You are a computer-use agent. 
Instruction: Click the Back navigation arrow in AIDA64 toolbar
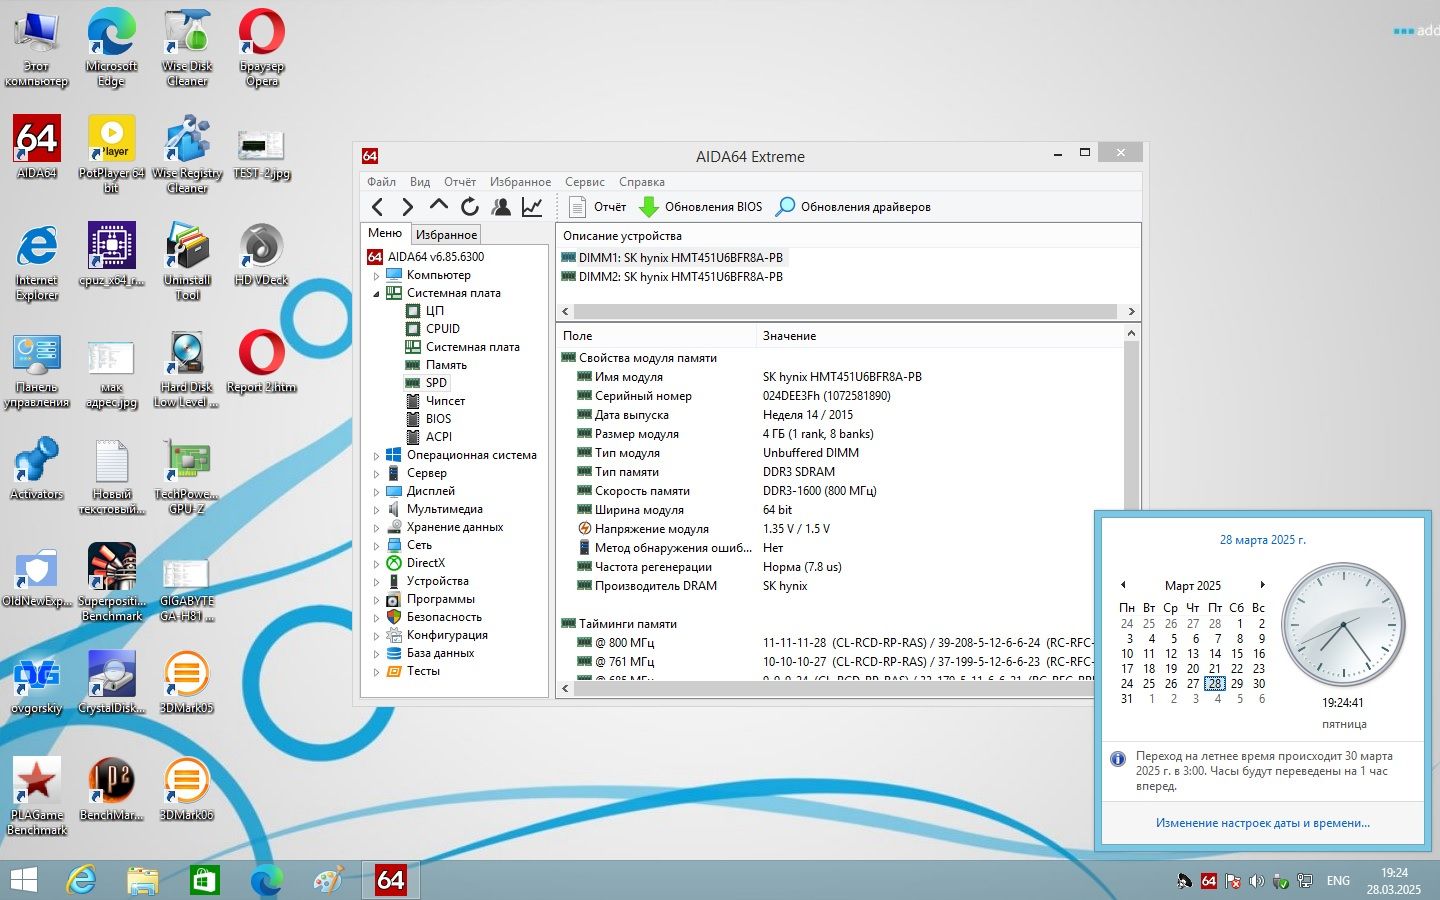377,207
